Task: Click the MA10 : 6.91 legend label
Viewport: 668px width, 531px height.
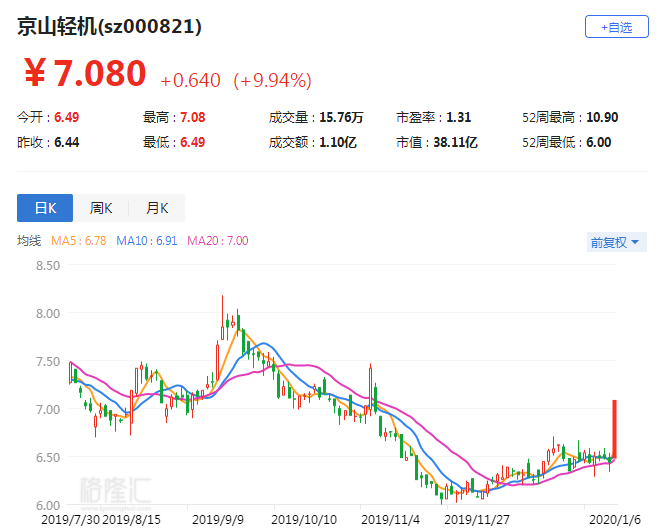Action: pos(147,241)
